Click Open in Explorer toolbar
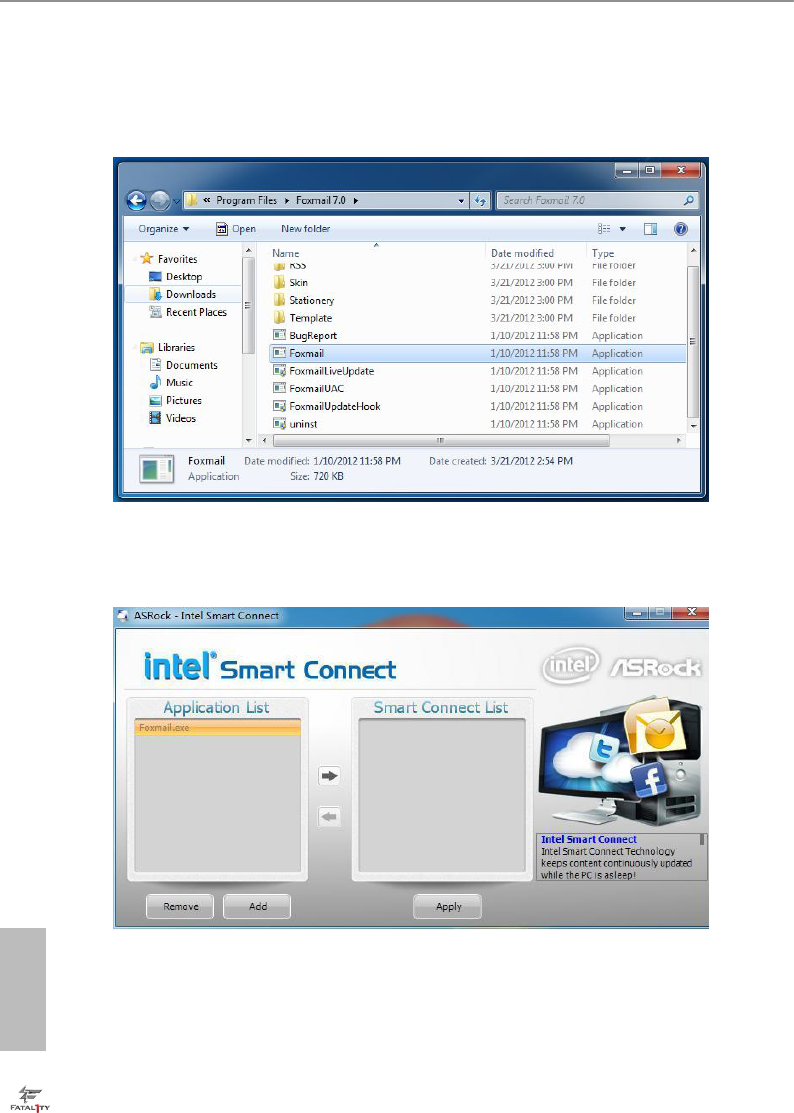The width and height of the screenshot is (794, 1113). [236, 229]
